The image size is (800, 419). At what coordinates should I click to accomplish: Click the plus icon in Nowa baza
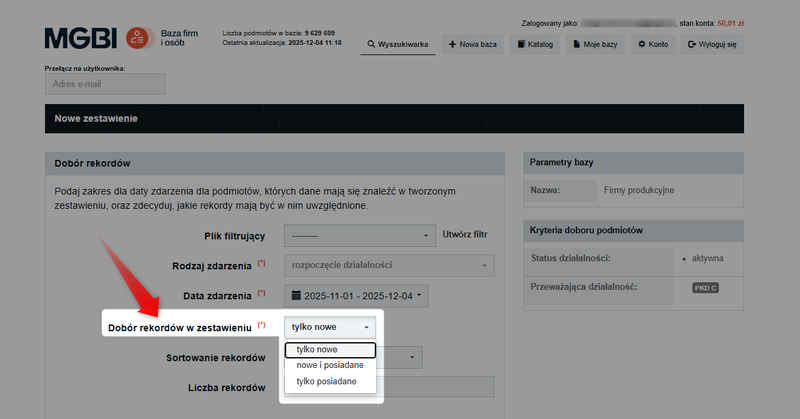tap(453, 45)
